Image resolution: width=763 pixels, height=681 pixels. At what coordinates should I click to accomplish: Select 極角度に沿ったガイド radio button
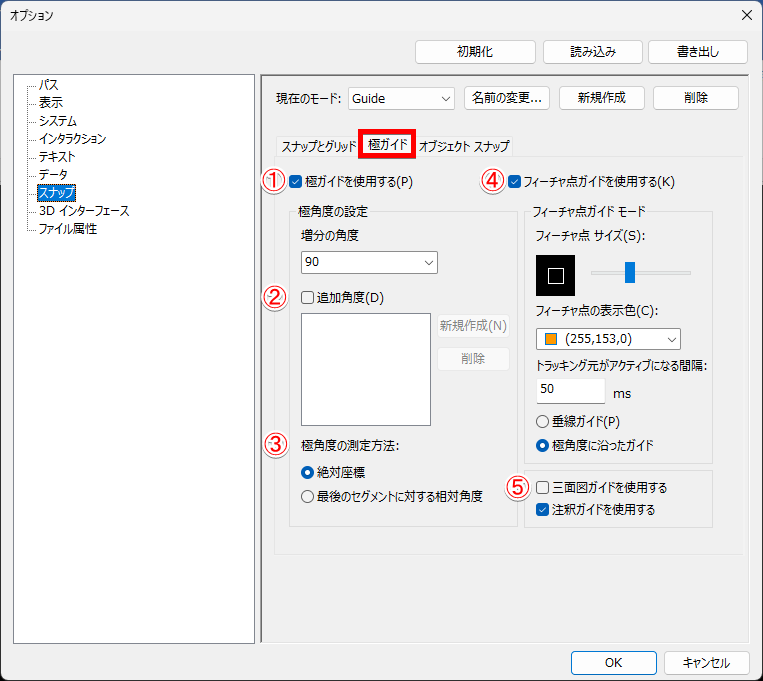coord(542,445)
